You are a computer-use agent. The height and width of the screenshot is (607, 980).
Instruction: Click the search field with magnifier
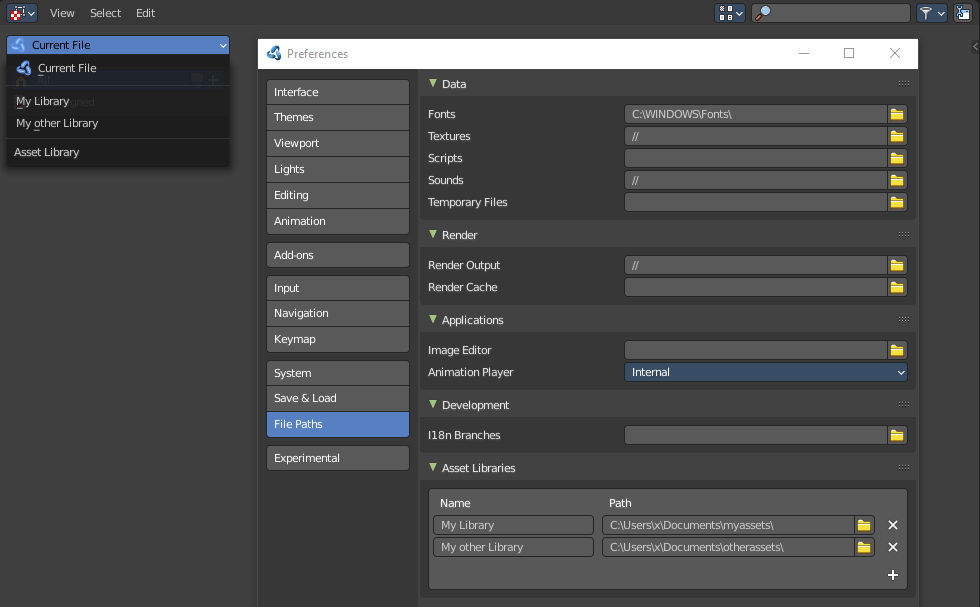coord(831,13)
